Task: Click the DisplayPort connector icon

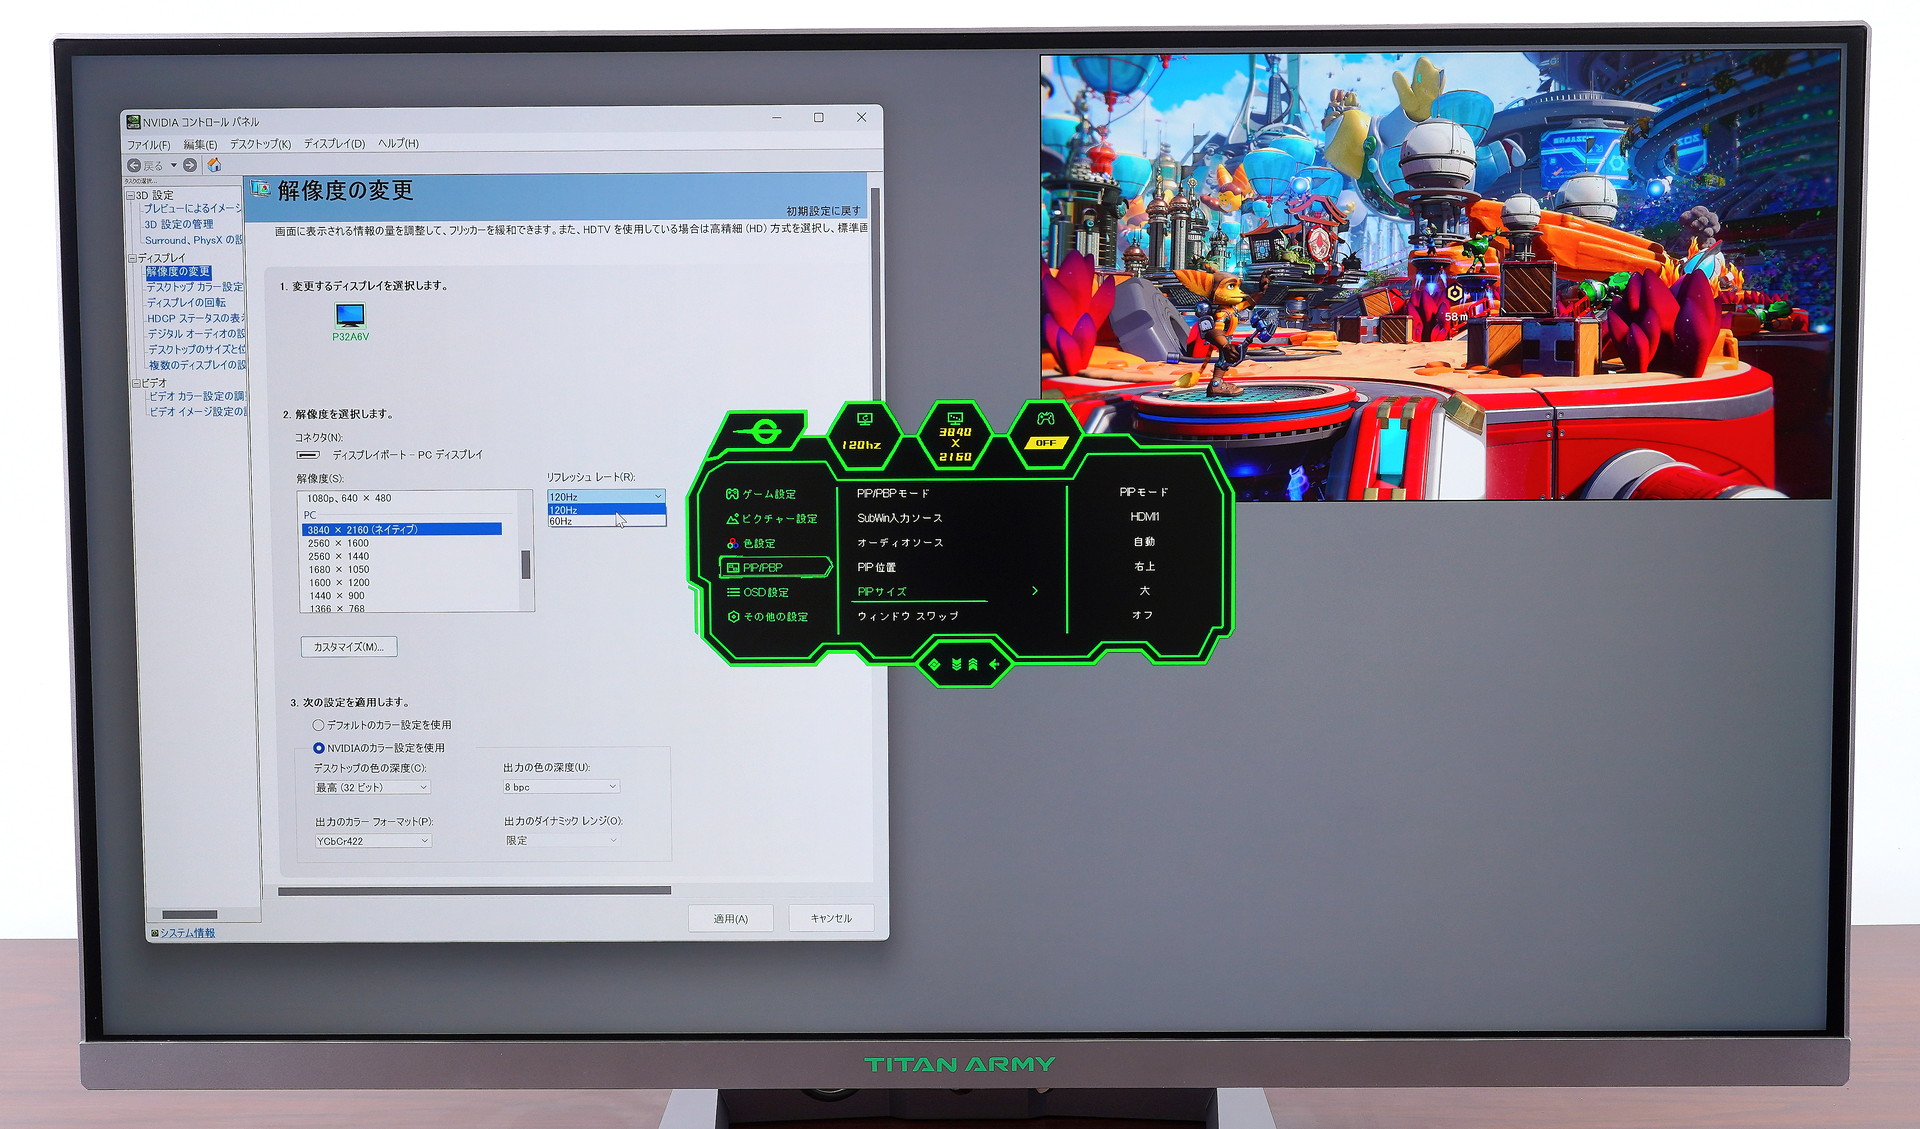Action: tap(308, 455)
